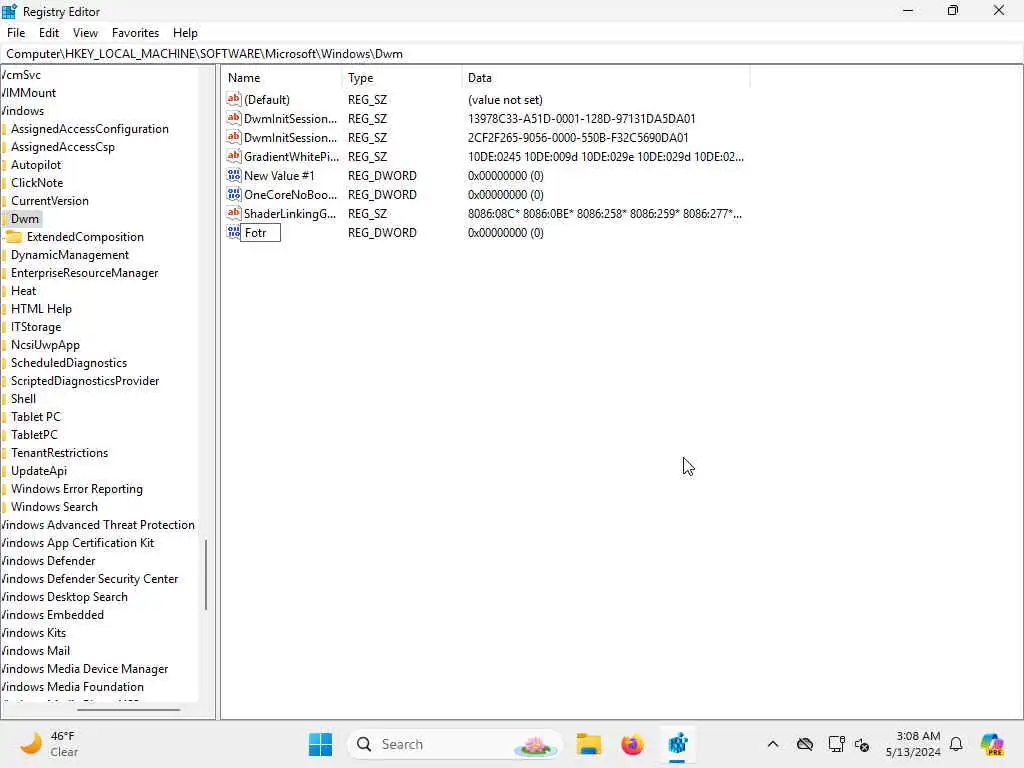Click the Registry Editor taskbar icon

(677, 744)
